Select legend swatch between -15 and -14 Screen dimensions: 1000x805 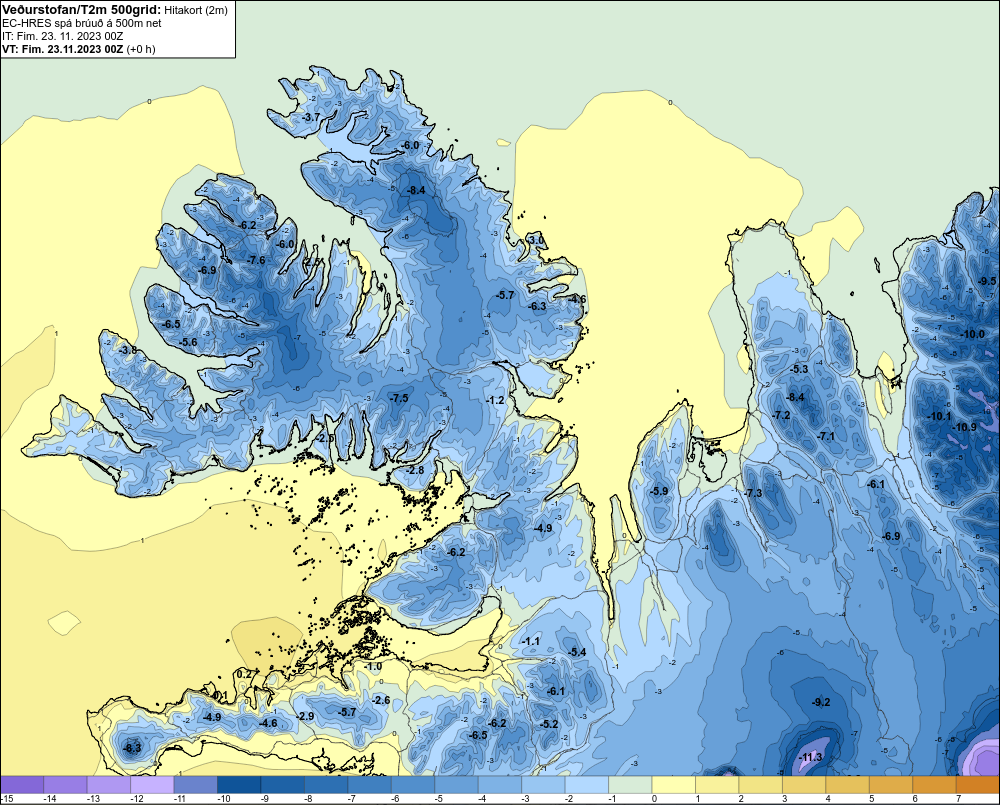click(22, 785)
